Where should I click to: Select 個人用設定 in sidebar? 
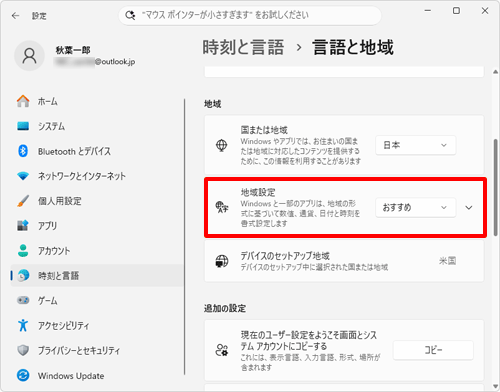[x=97, y=201]
